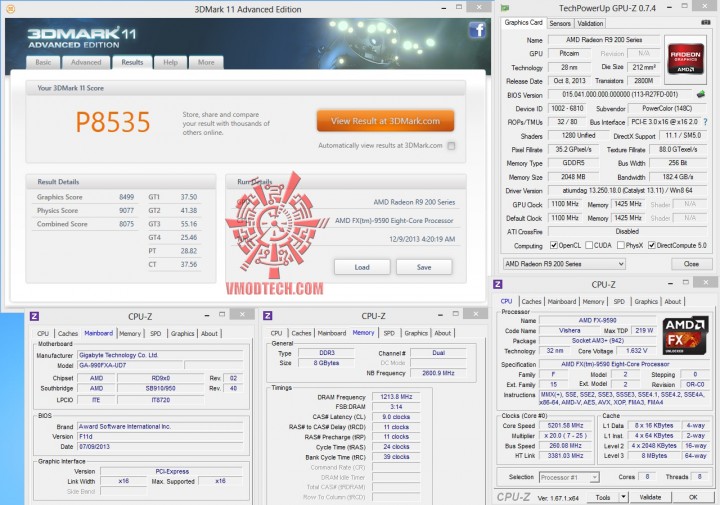The image size is (720, 505).
Task: Toggle the CUDA checkbox in GPU-Z
Action: click(589, 245)
